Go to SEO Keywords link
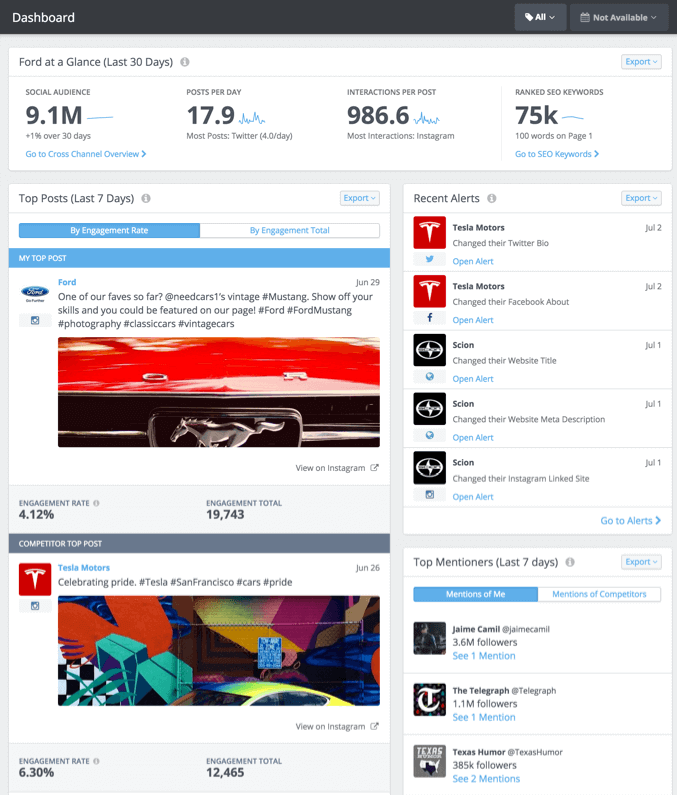Image resolution: width=677 pixels, height=795 pixels. [x=557, y=154]
